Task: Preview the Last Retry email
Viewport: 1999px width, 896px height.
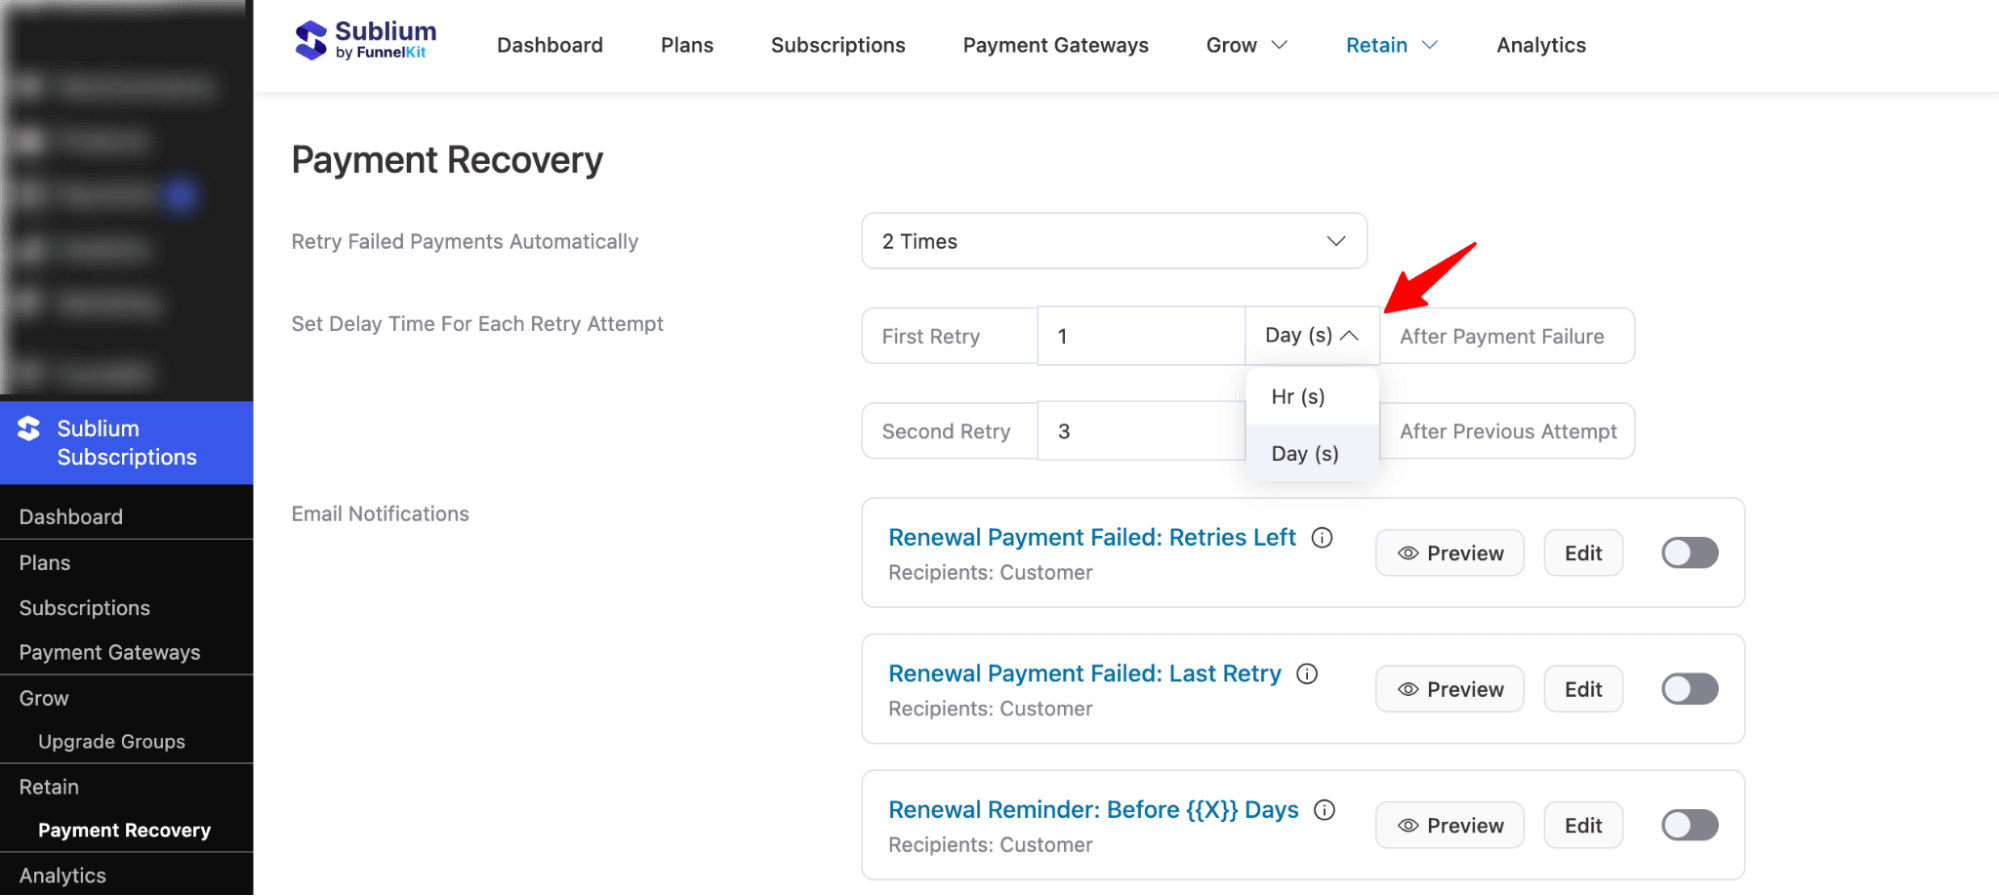Action: [1449, 689]
